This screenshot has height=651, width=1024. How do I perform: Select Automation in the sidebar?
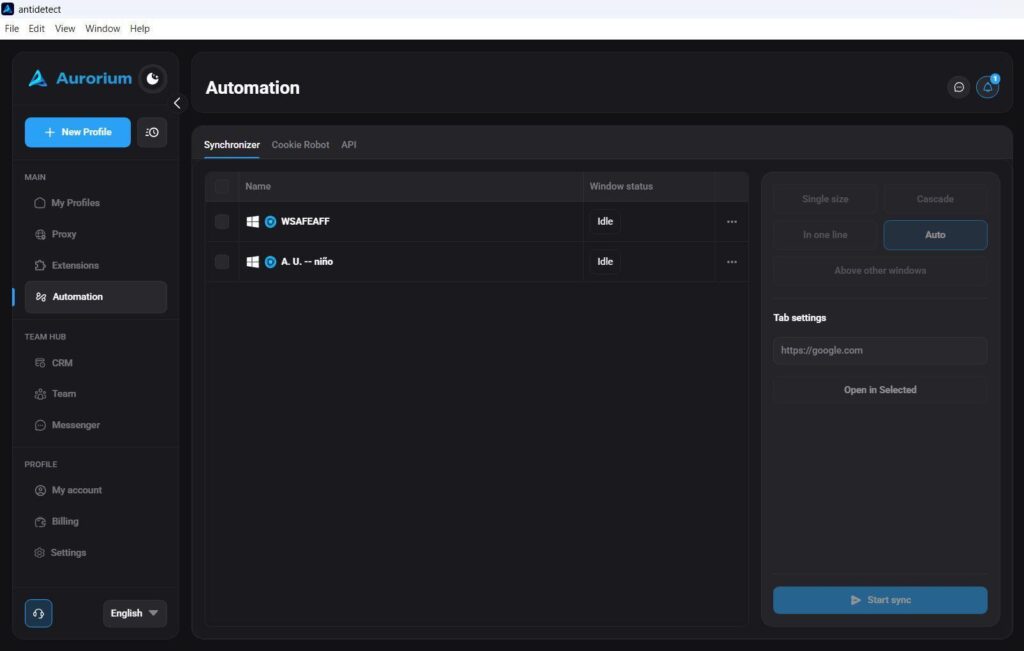pyautogui.click(x=95, y=297)
